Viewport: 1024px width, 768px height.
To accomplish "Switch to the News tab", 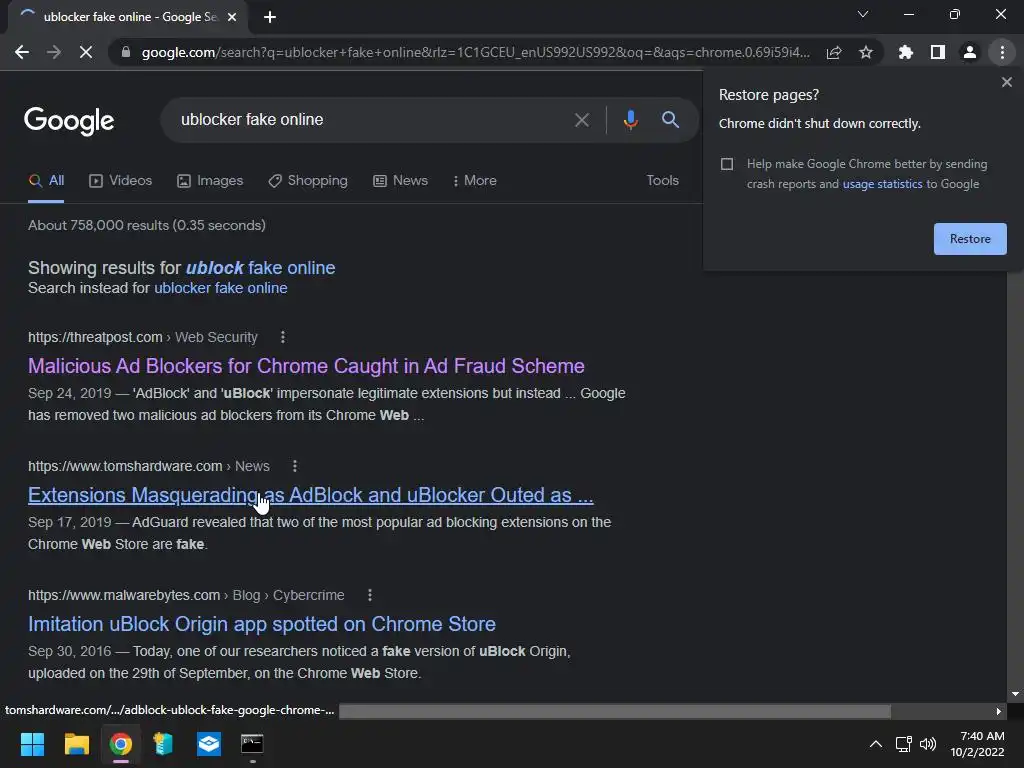I will (400, 181).
